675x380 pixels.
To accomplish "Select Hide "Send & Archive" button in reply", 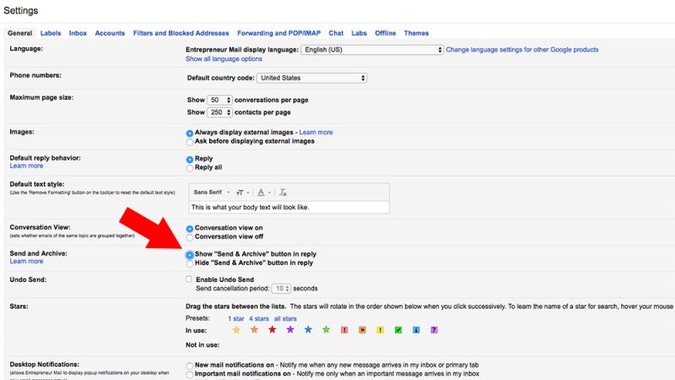I will click(189, 263).
